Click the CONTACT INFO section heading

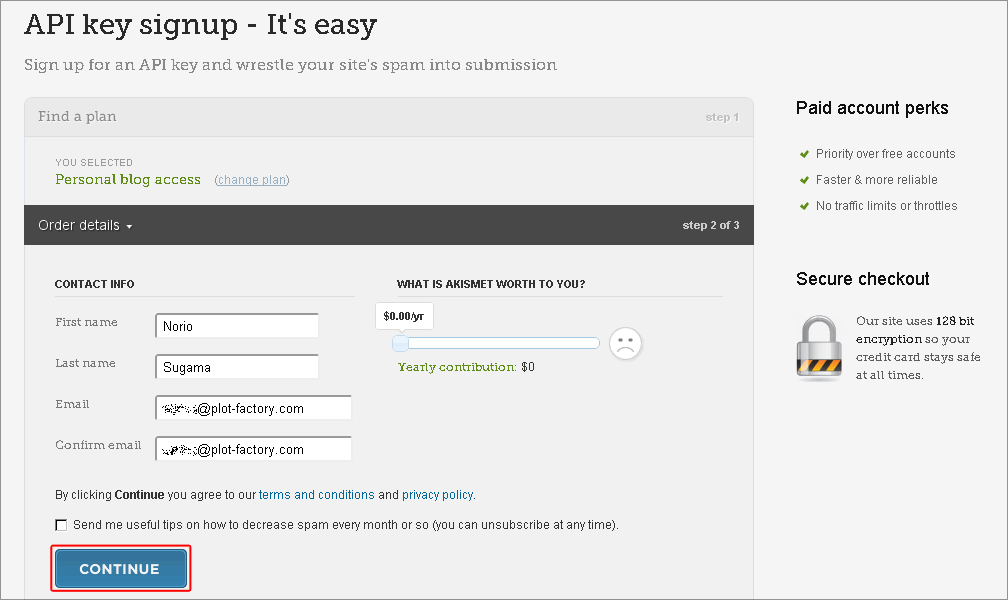click(x=94, y=284)
